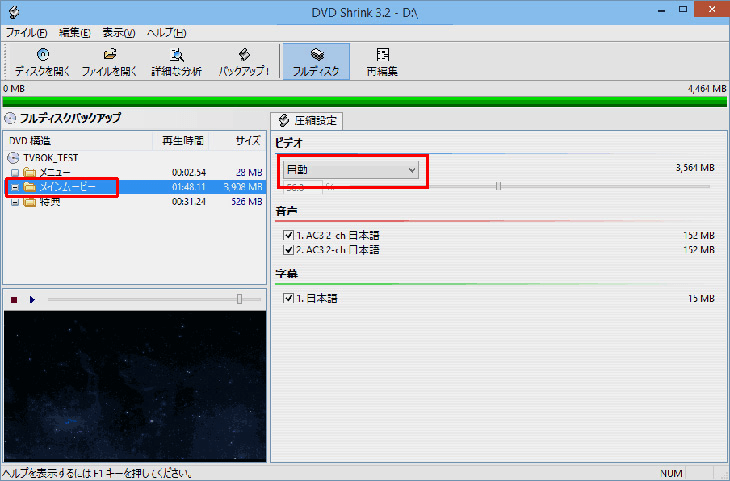Open the 表示(V) menu
Viewport: 730px width, 481px height.
pyautogui.click(x=120, y=33)
